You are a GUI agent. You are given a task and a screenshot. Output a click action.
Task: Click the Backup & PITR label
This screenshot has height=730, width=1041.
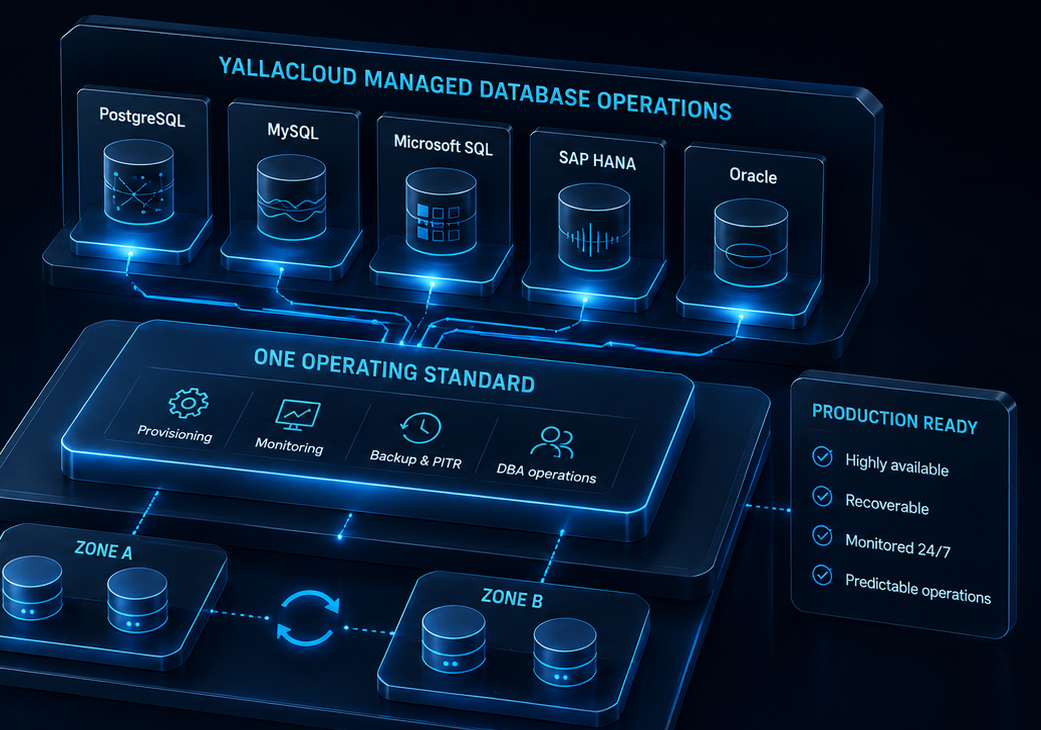pos(416,459)
